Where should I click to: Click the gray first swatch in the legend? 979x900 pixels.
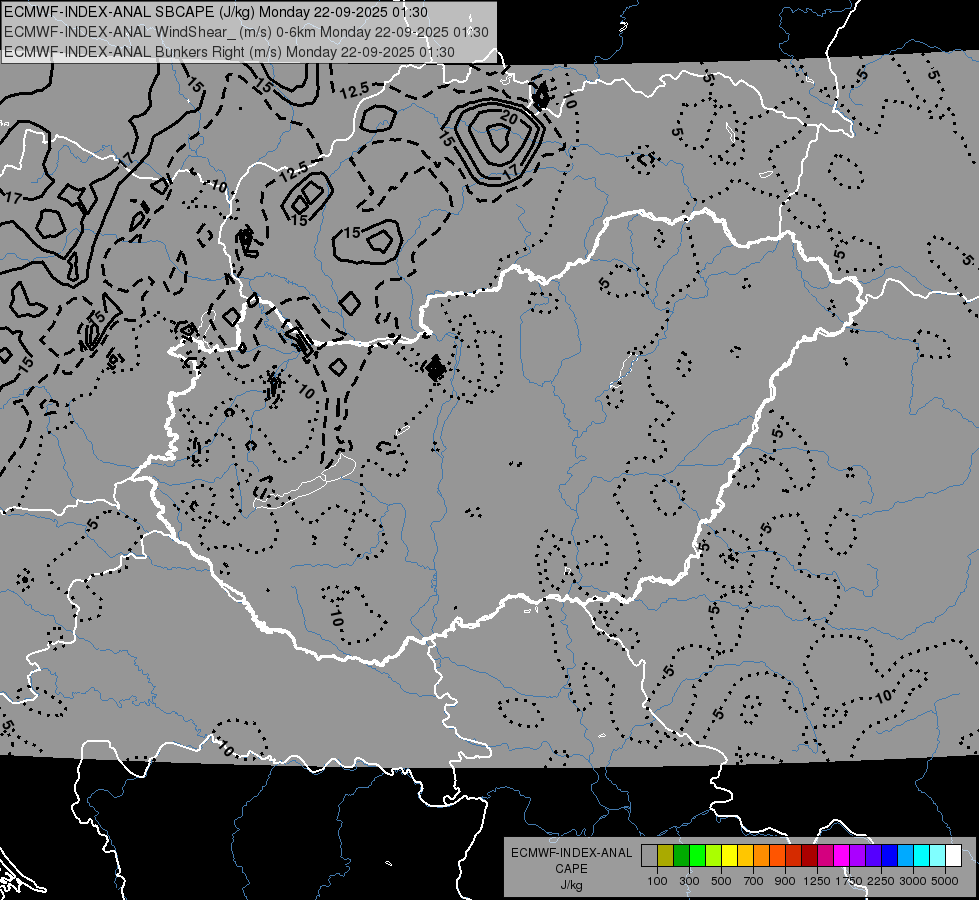[x=649, y=855]
